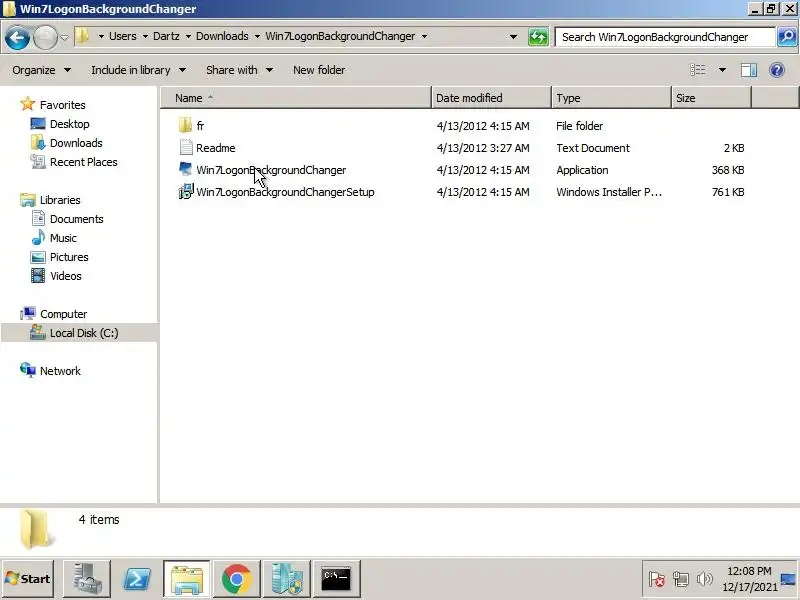Change the view with the views icon
The image size is (800, 600).
697,70
